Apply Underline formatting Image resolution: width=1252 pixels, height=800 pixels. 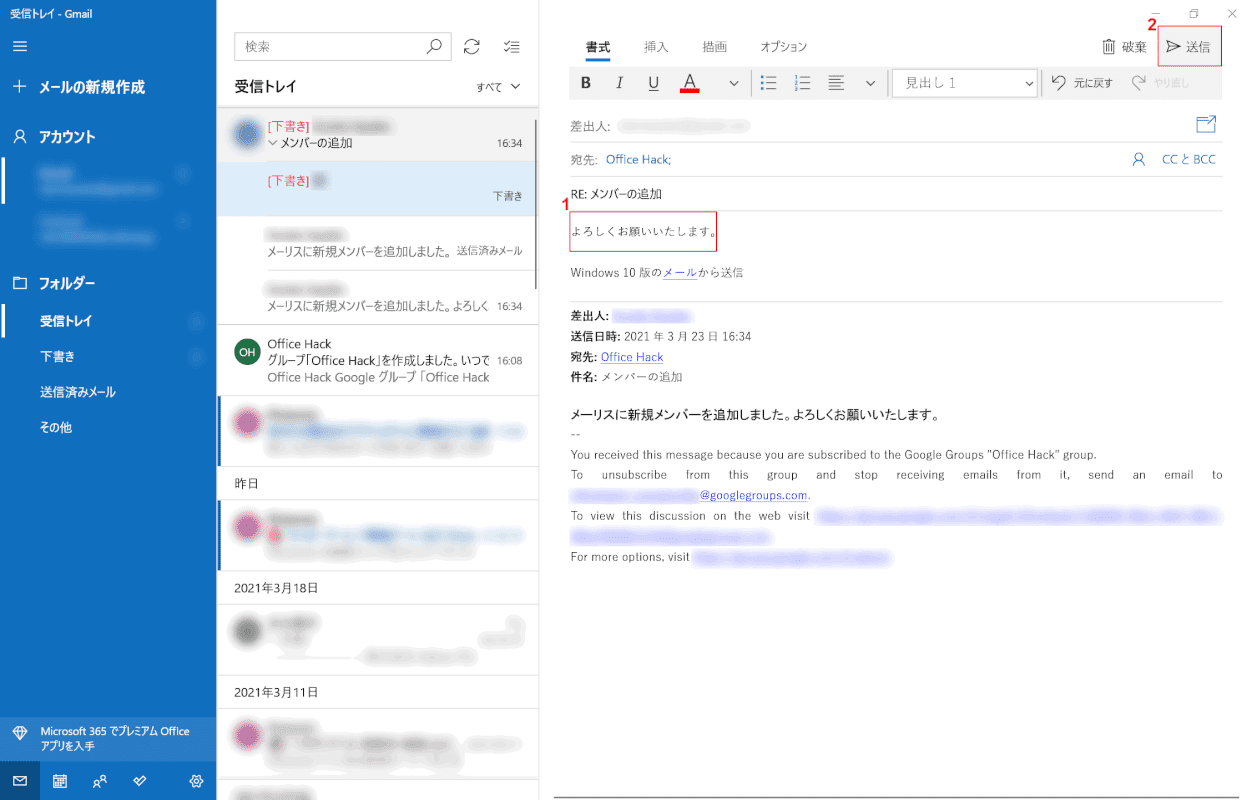point(654,83)
